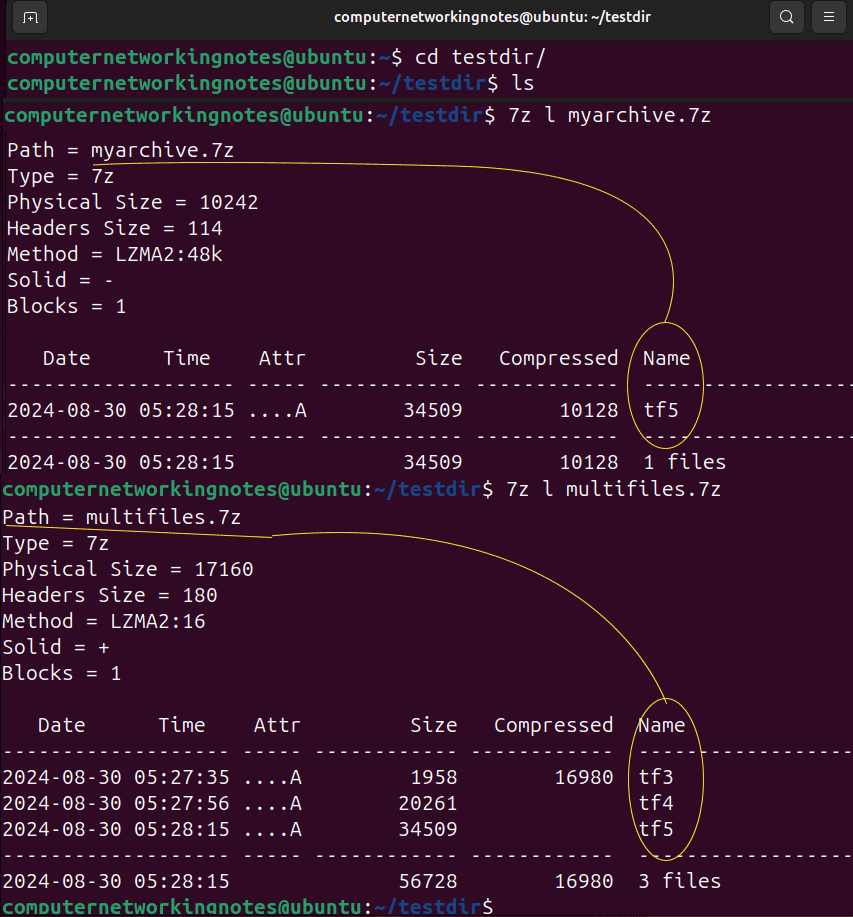
Task: Click 'Headers Size = 114' line
Action: [x=115, y=228]
